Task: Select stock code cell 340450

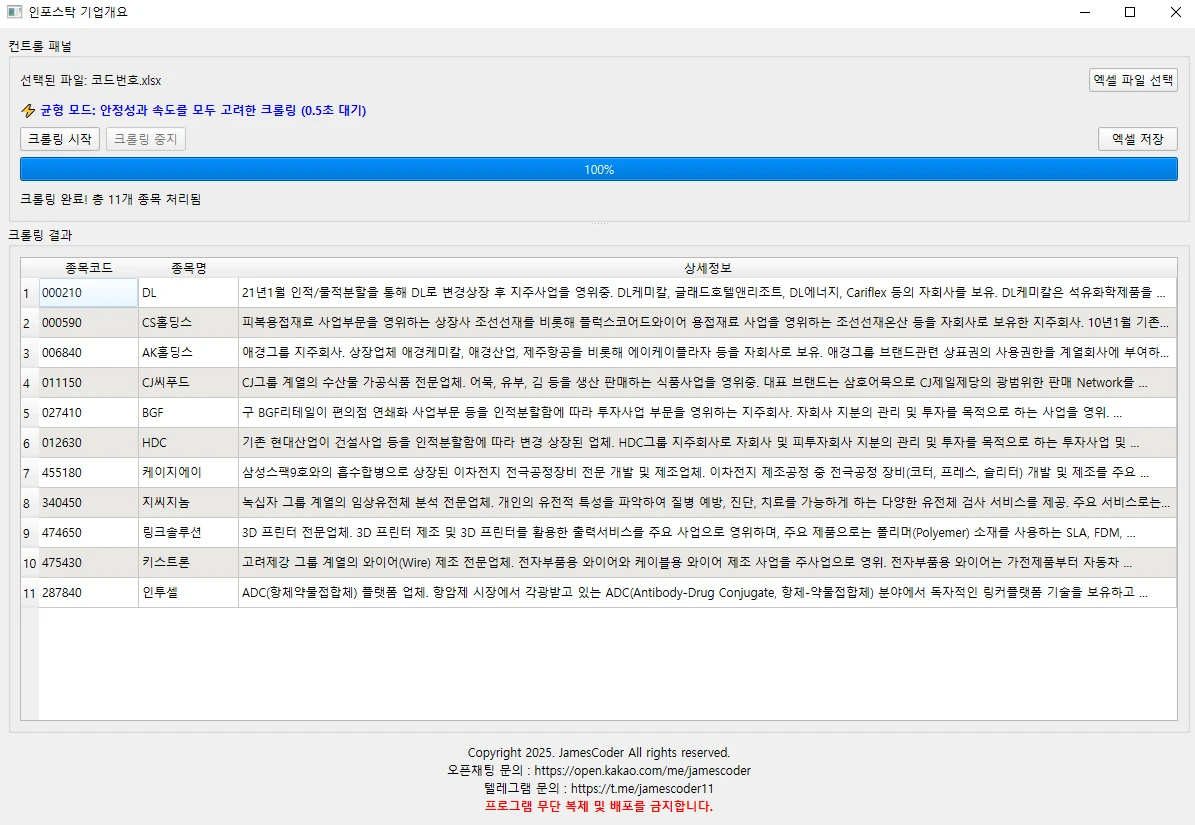Action: point(88,503)
